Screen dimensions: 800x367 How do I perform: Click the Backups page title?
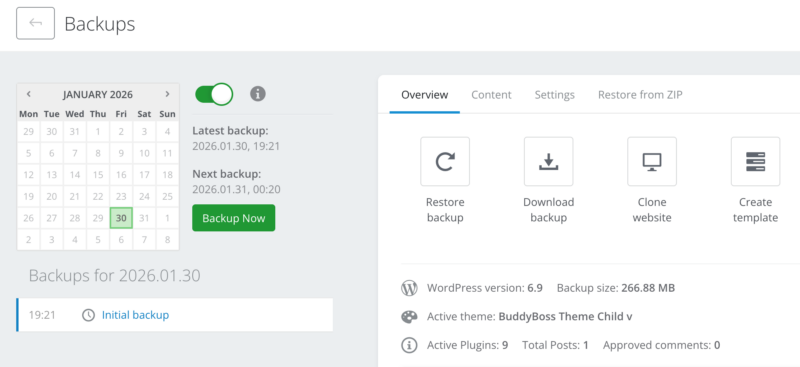(99, 24)
